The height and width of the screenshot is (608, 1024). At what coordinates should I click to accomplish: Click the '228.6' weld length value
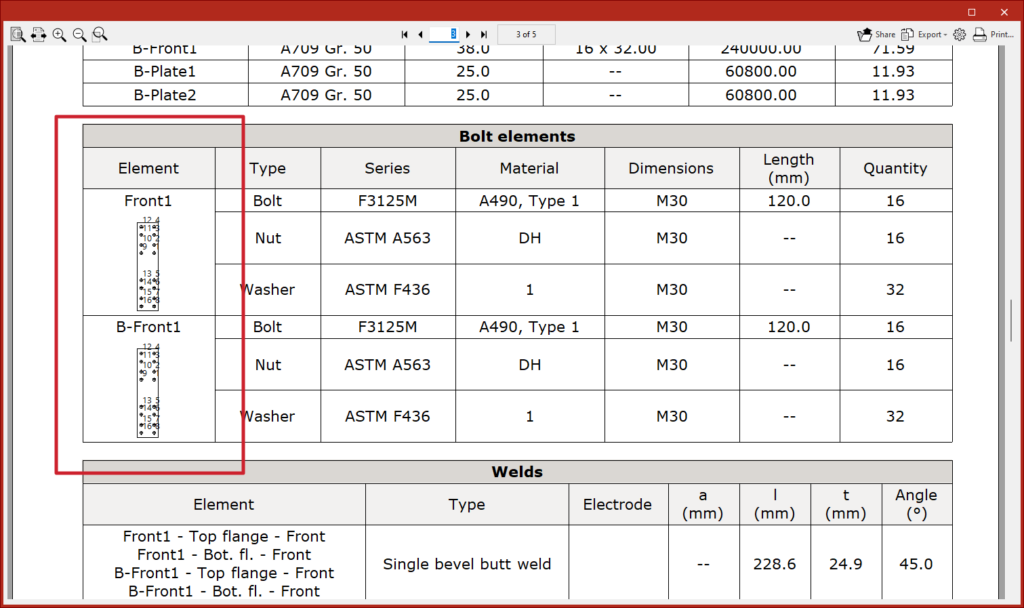tap(775, 564)
